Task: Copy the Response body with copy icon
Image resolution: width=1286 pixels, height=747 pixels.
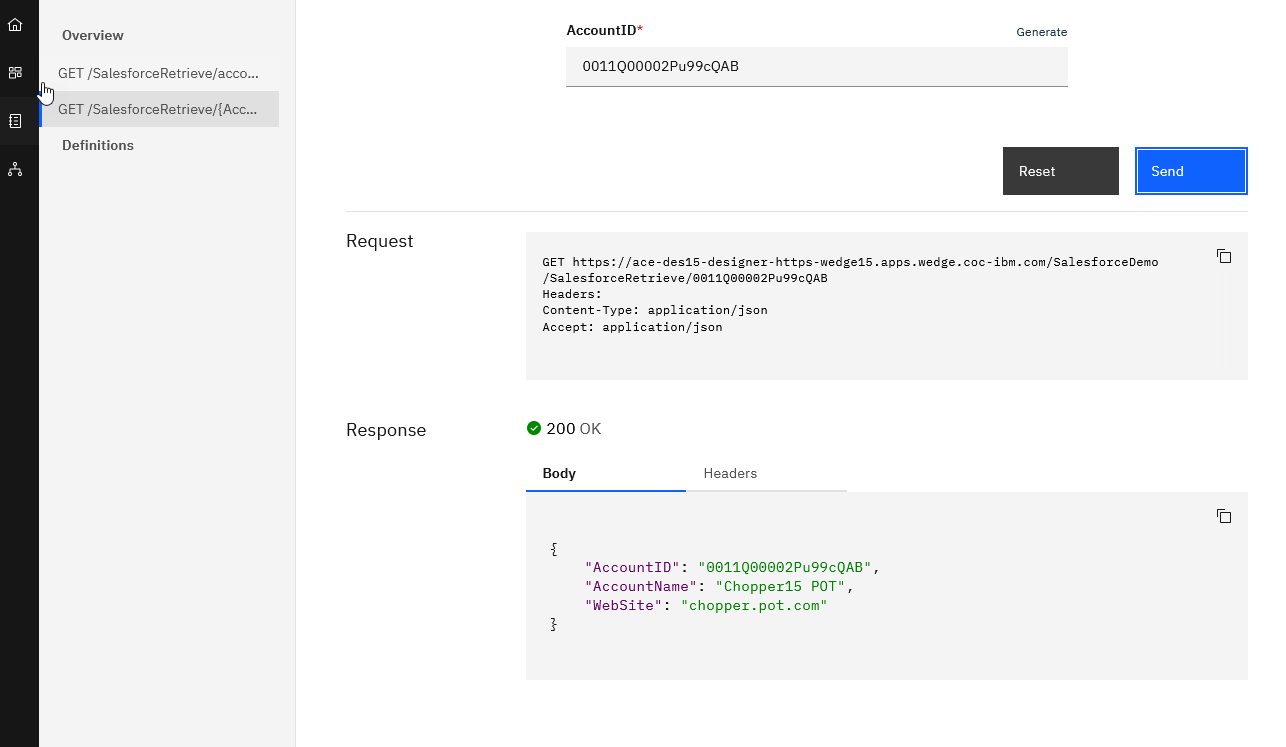Action: 1223,516
